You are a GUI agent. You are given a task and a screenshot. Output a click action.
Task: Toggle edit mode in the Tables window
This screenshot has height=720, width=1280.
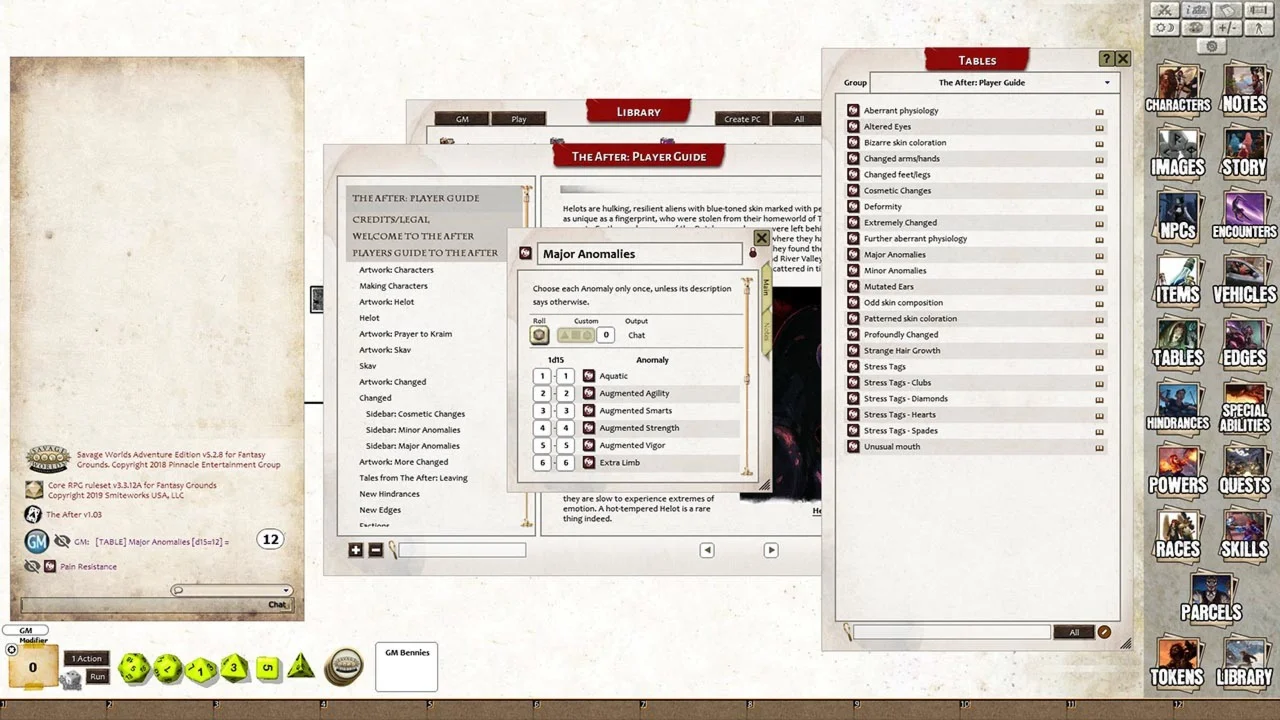coord(1104,632)
